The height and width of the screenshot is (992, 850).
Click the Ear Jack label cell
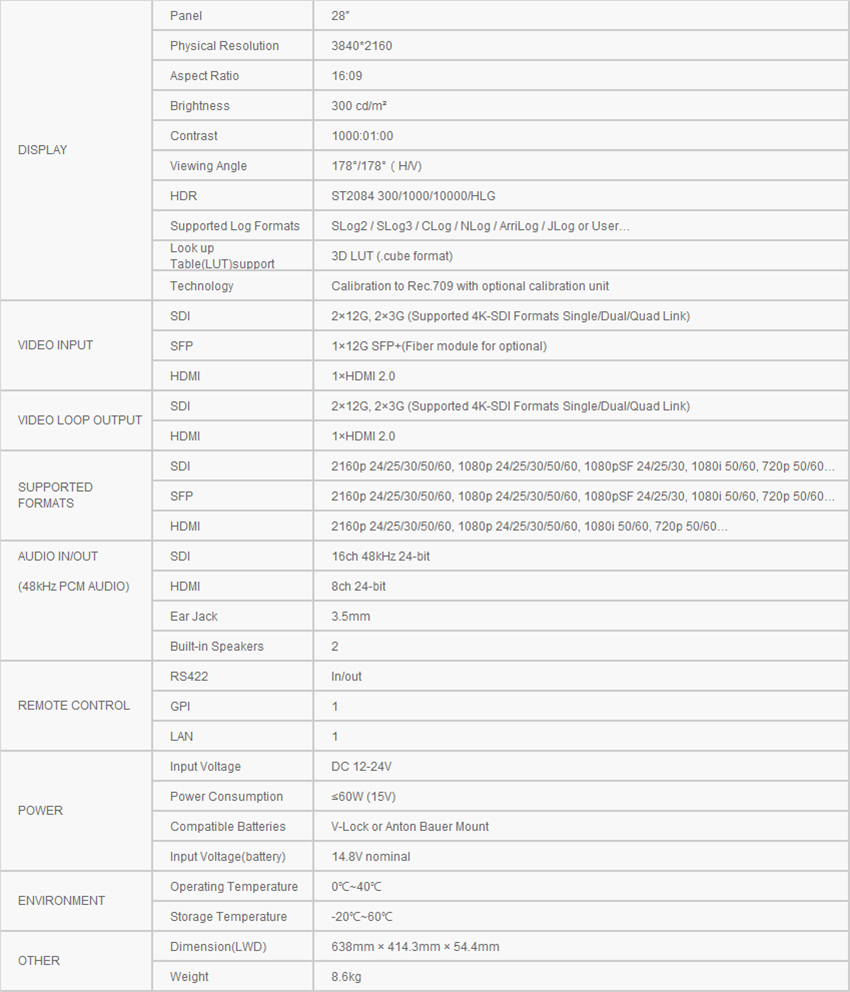tap(233, 616)
